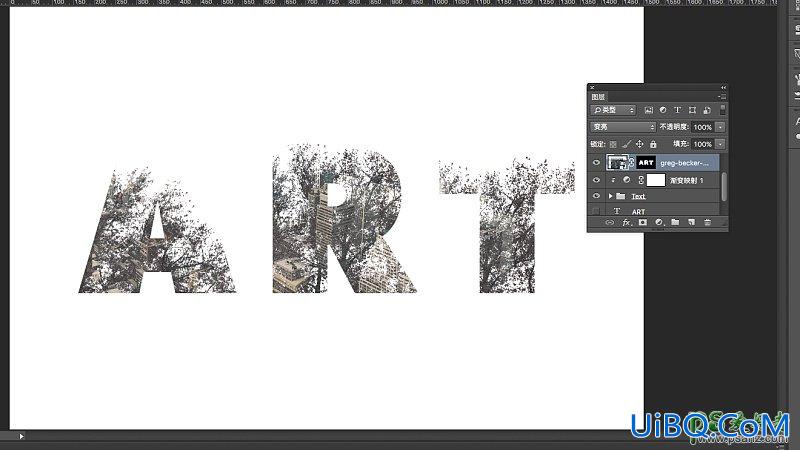Select greg-becker-... layer name
The height and width of the screenshot is (450, 800).
684,163
